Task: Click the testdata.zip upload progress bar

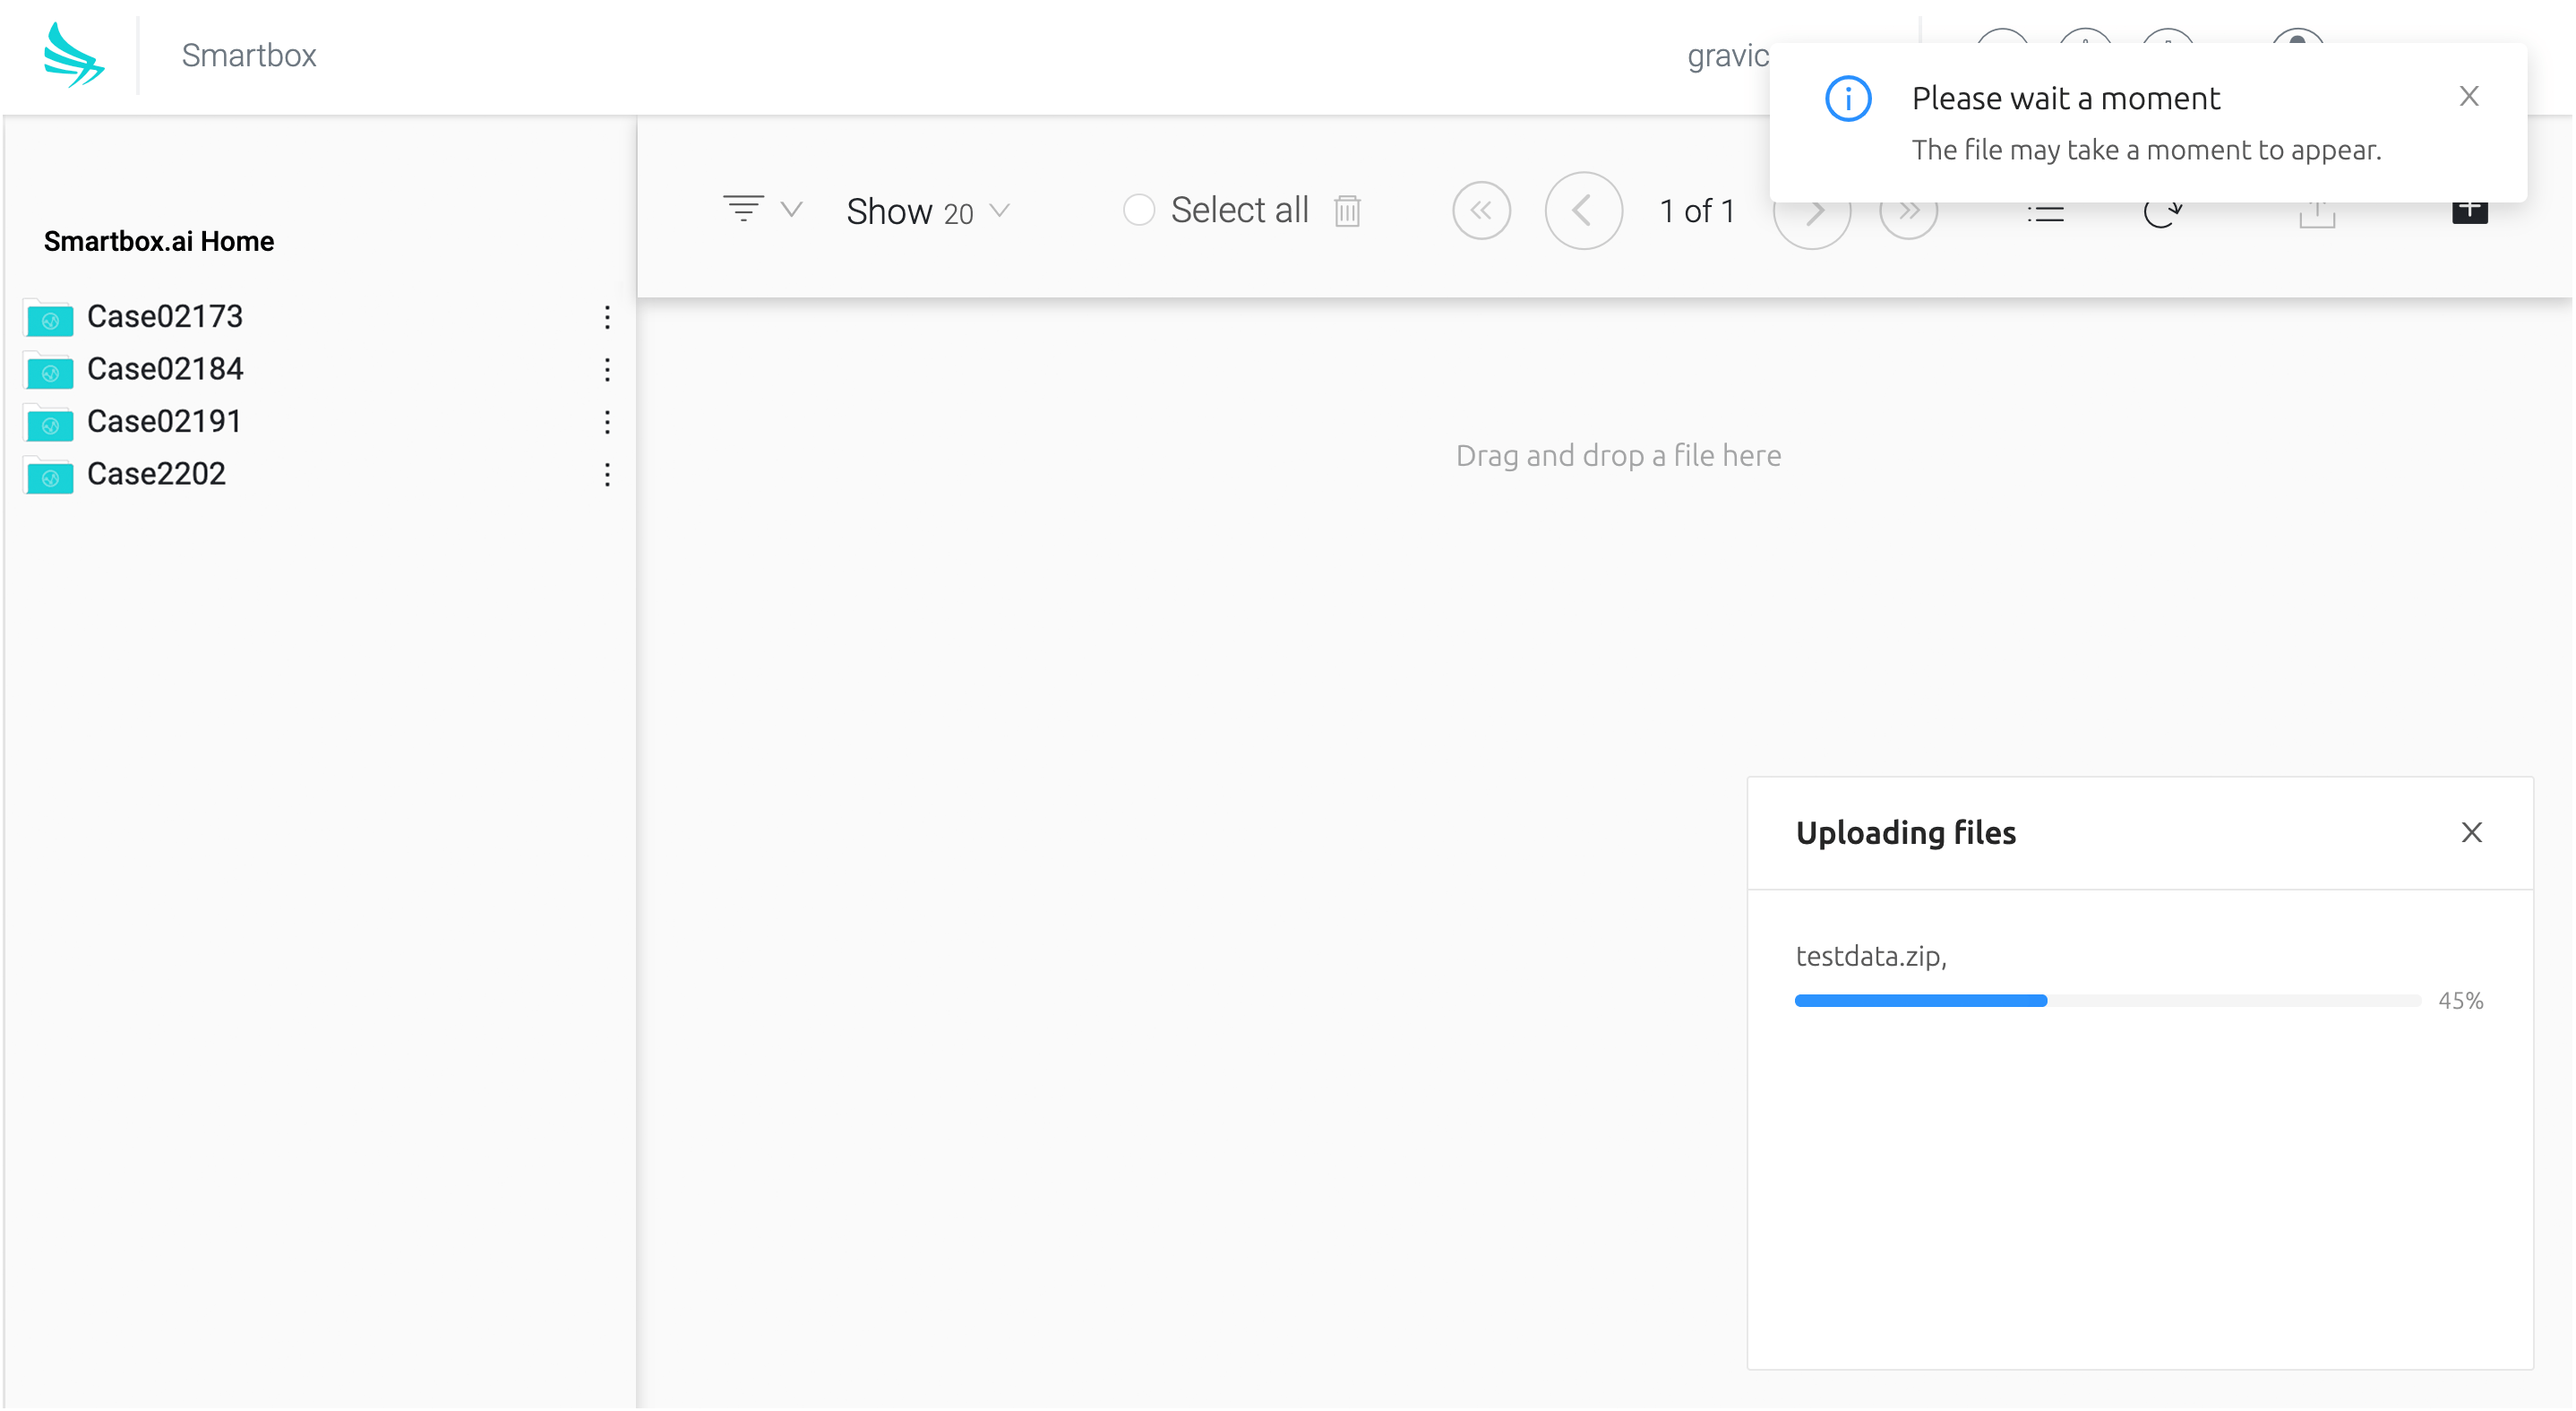Action: (2106, 1000)
